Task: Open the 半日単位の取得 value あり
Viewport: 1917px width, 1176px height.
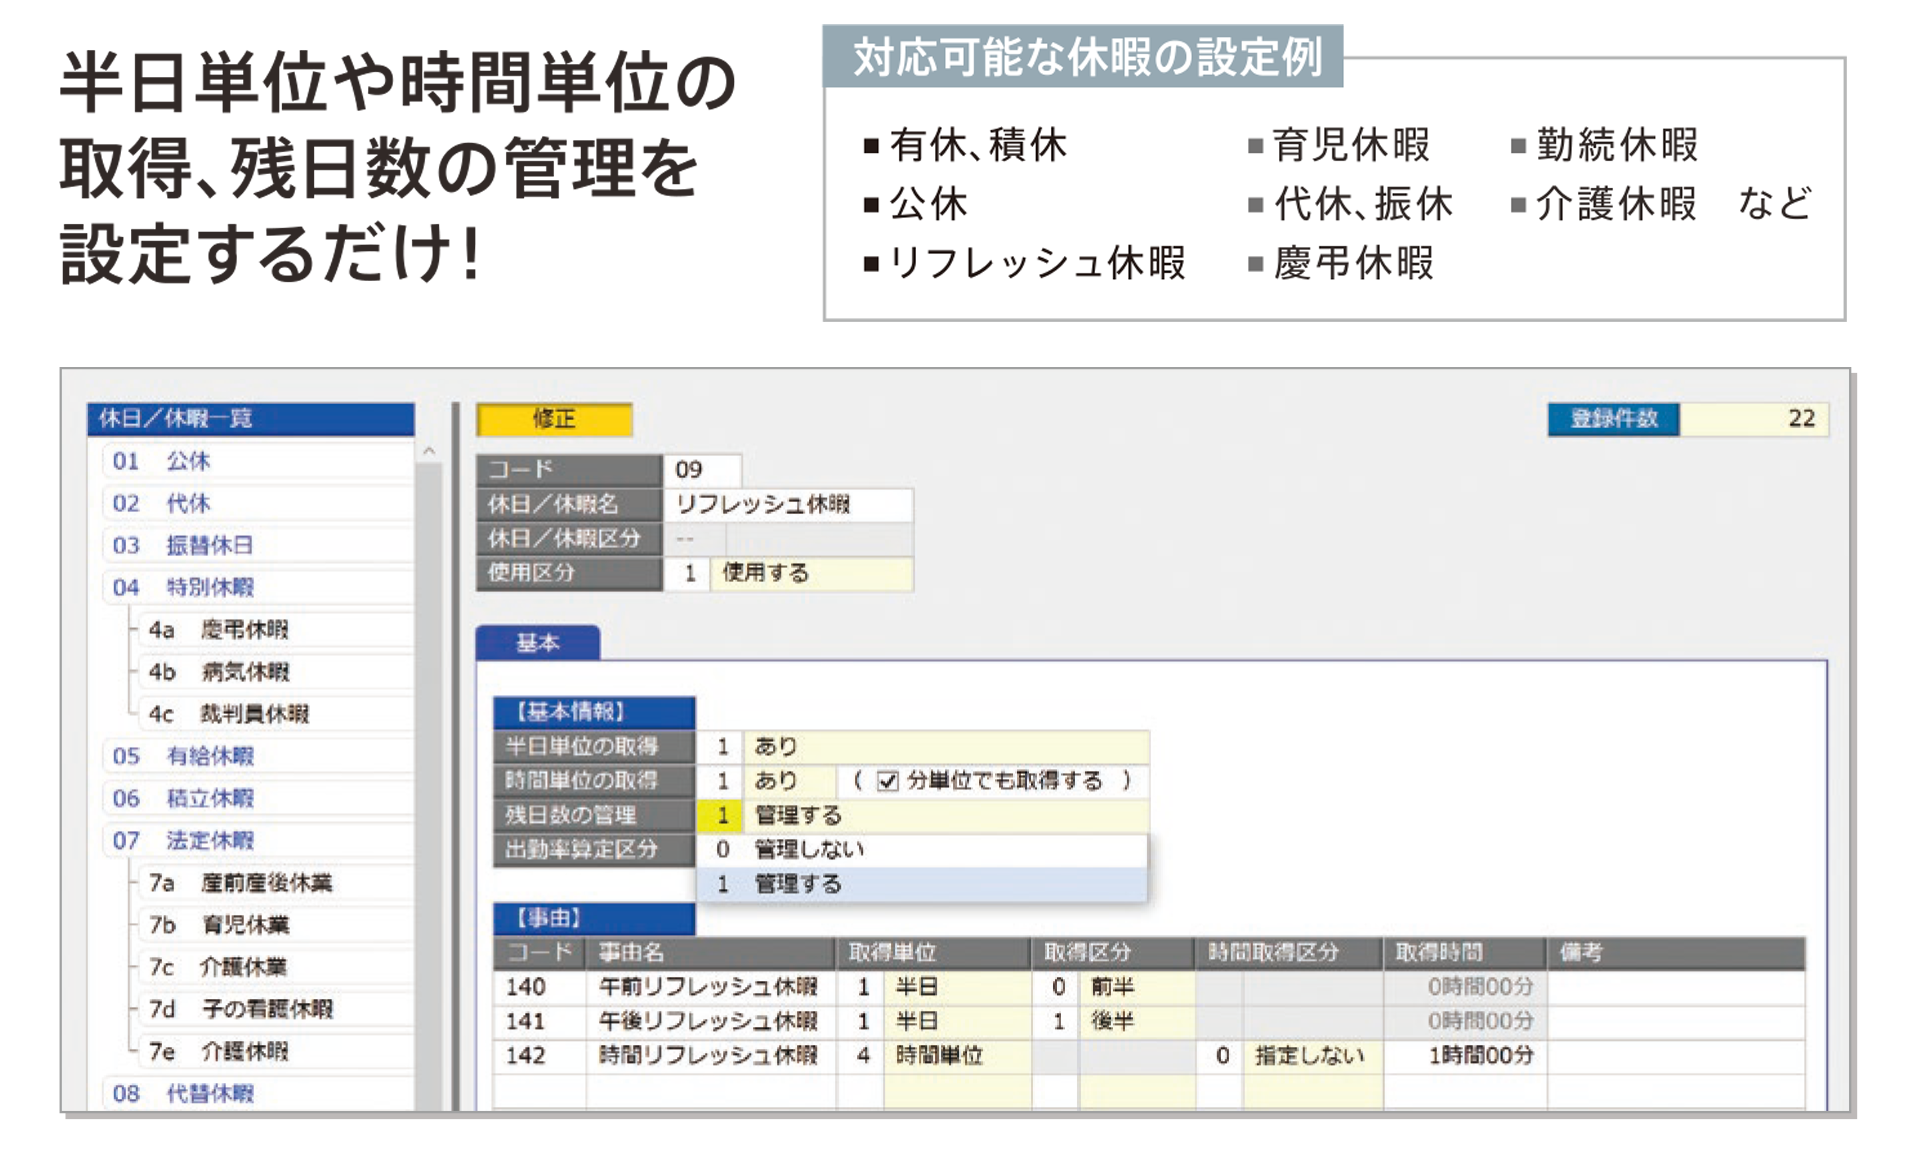Action: [947, 747]
